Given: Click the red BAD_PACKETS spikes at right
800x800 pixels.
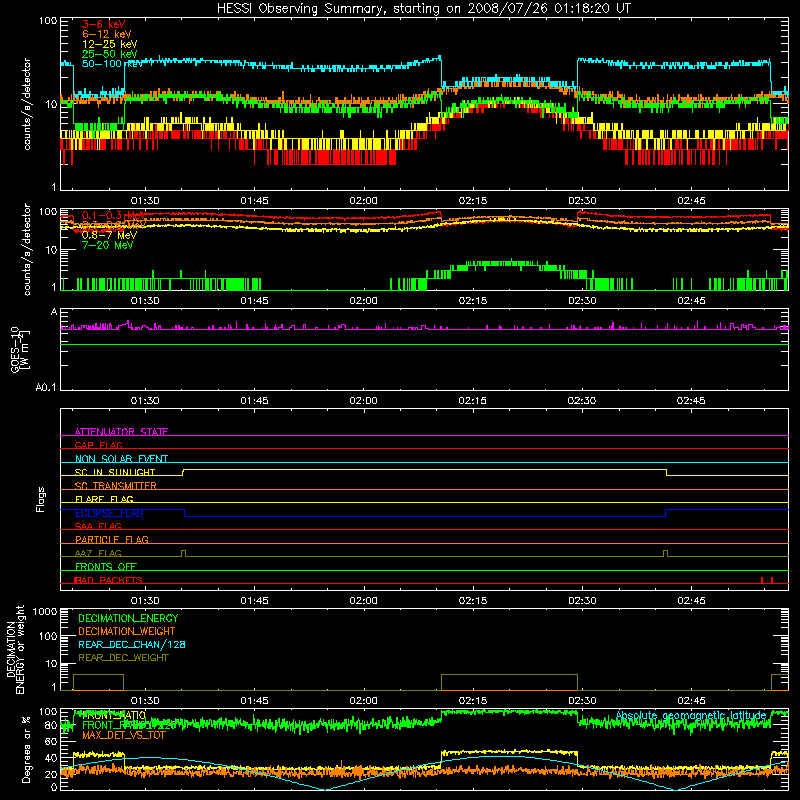Looking at the screenshot, I should [x=767, y=580].
